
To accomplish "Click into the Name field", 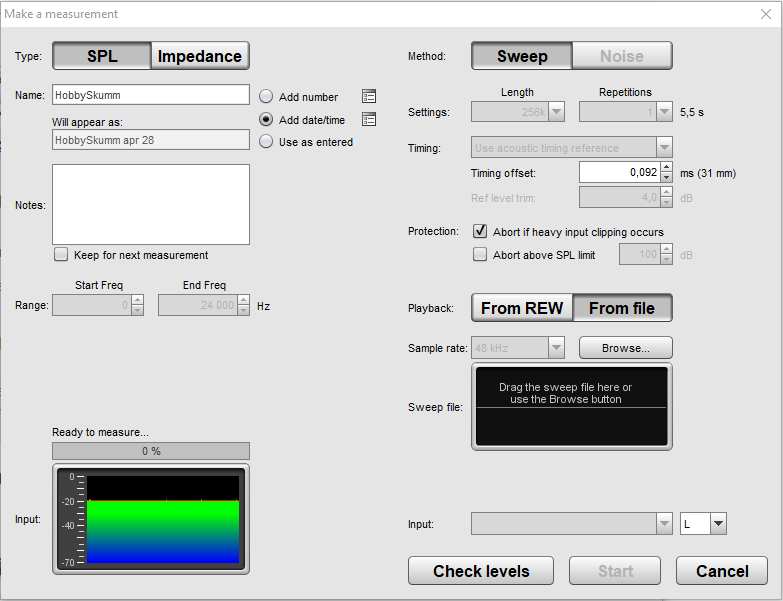I will coord(151,95).
